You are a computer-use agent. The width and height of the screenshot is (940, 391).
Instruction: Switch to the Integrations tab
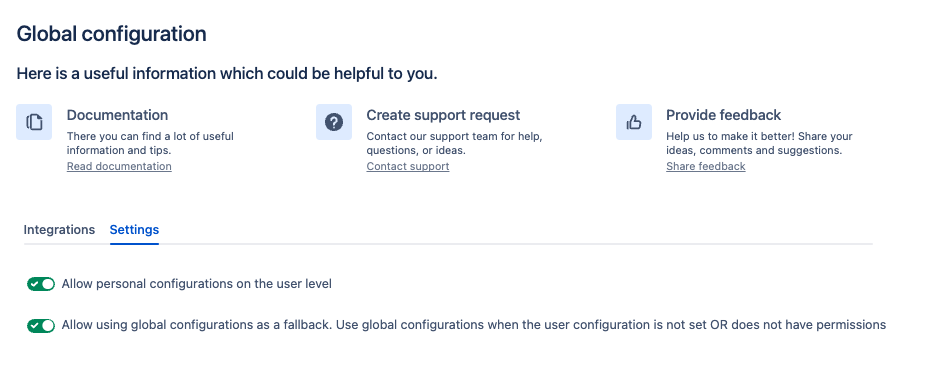coord(59,230)
